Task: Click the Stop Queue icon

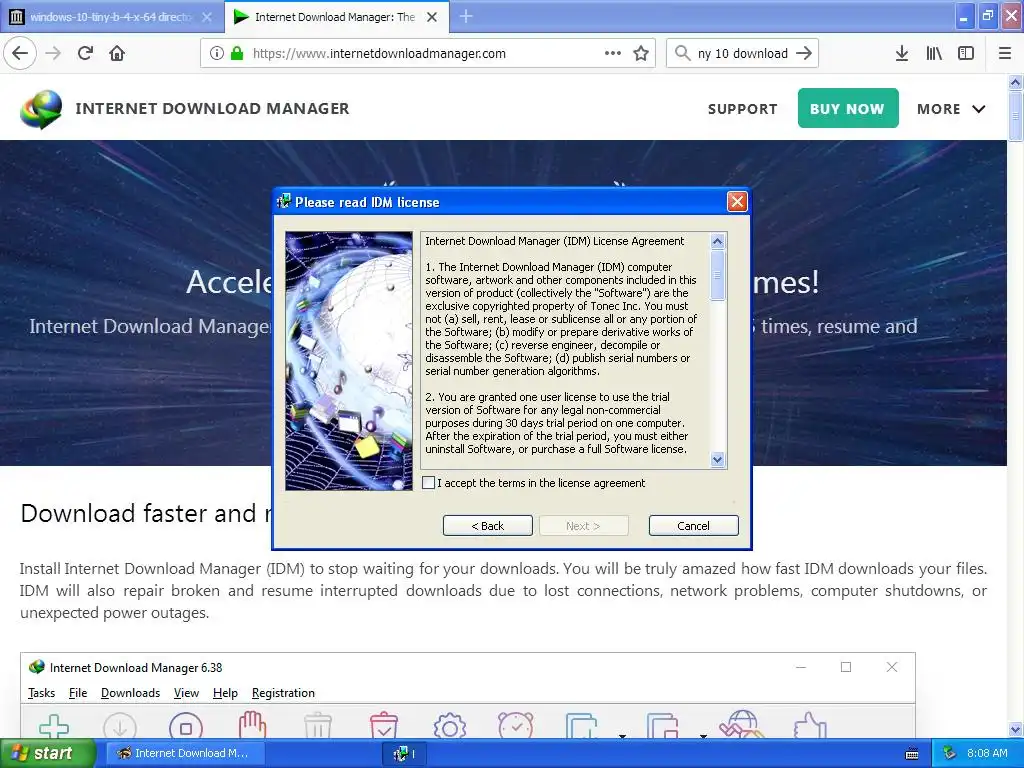Action: 663,725
